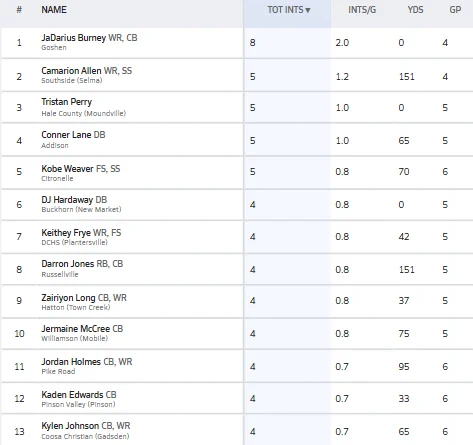Select Kylen Johnson's 65 yards value
The image size is (473, 445).
[404, 432]
